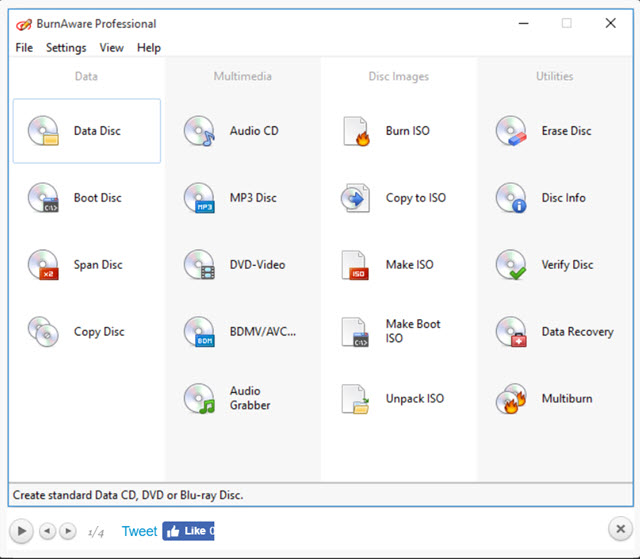
Task: Open the BDMV/AVC... disc icon
Action: pyautogui.click(x=199, y=331)
